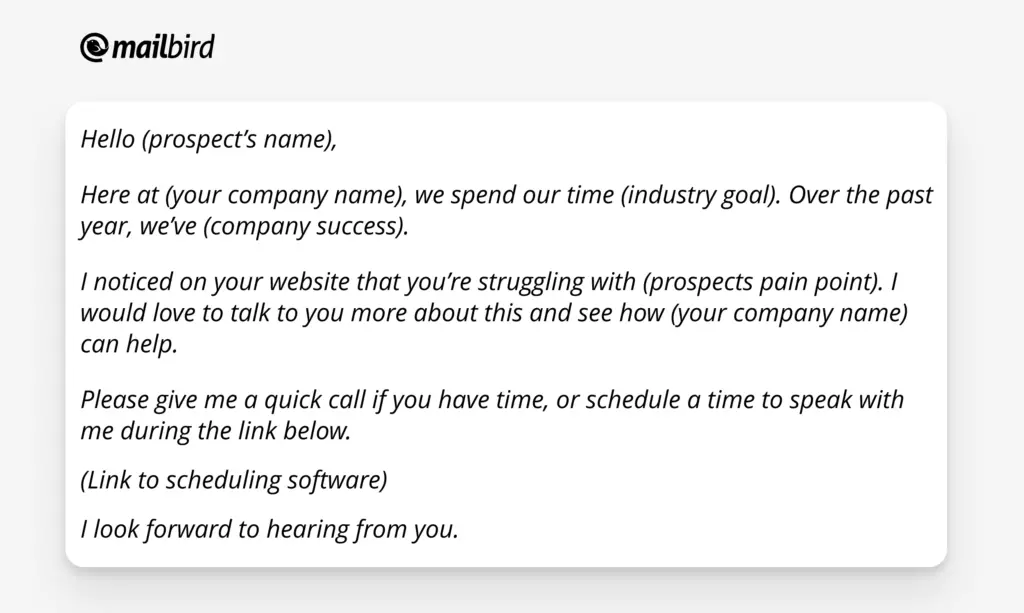
Task: Select the '(your company name)' placeholder in the second paragraph
Action: tap(285, 195)
